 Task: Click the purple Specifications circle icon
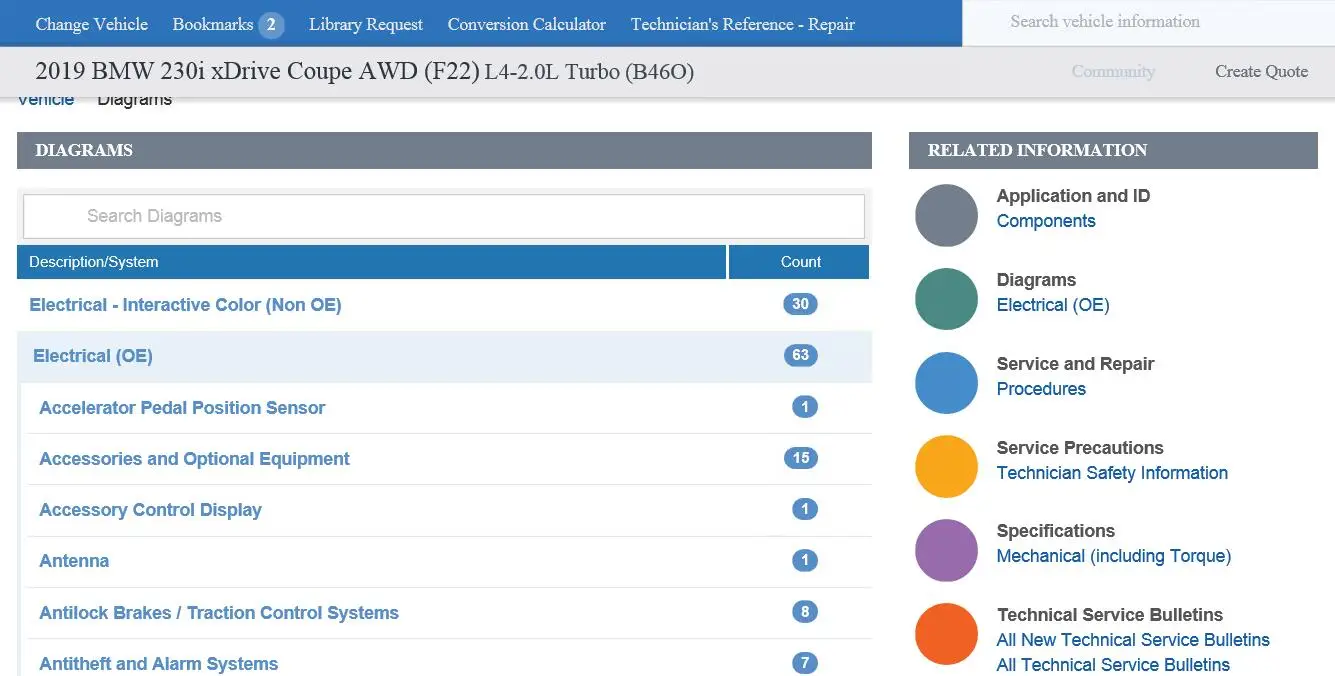946,550
